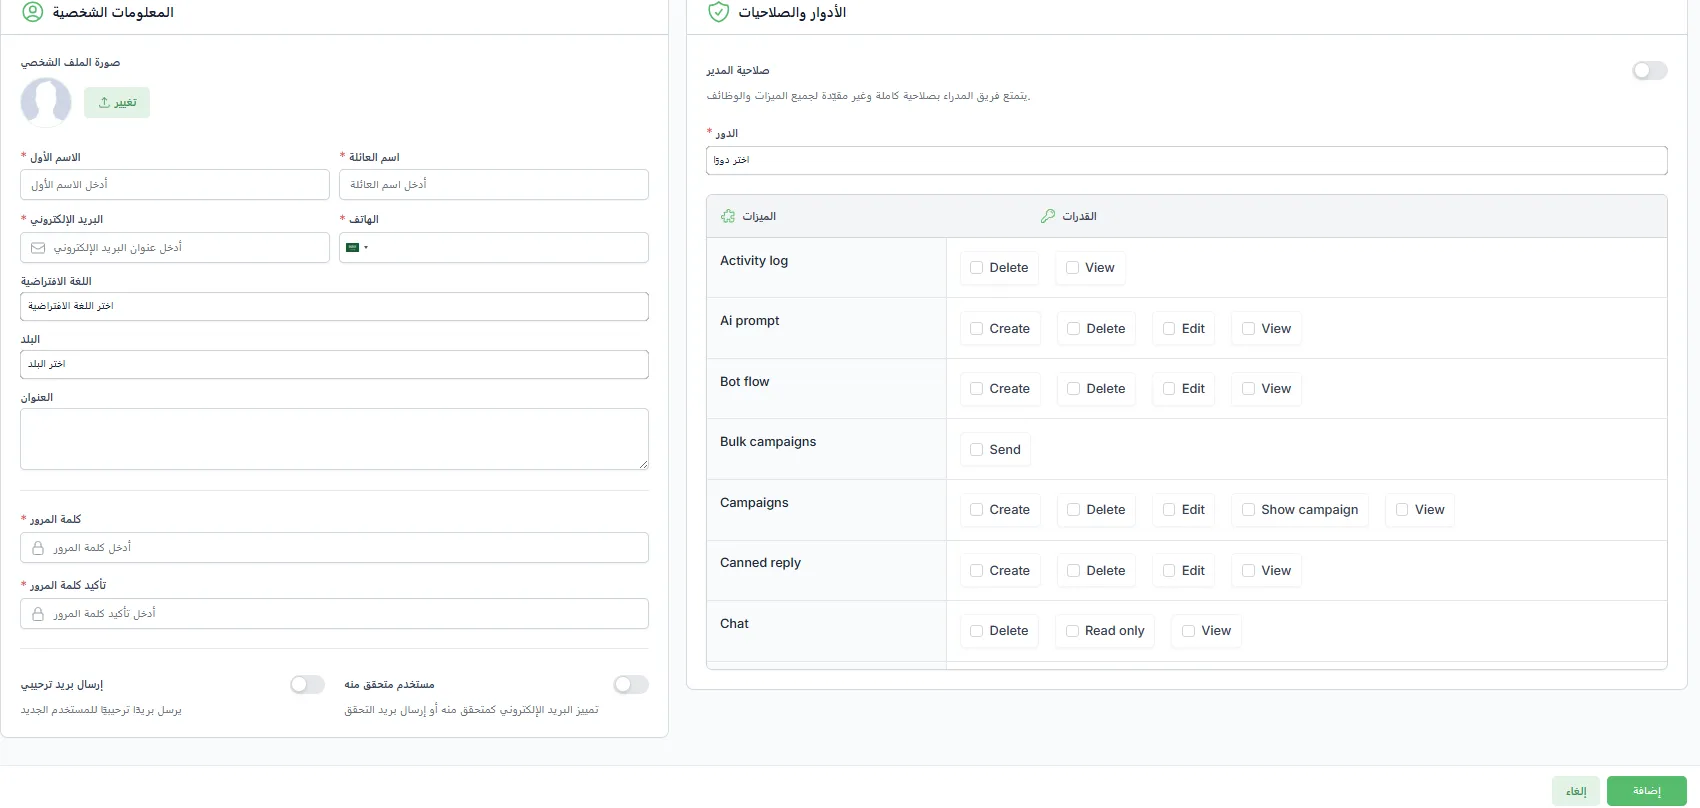Click the تغيير upload photo button
Image resolution: width=1700 pixels, height=808 pixels.
coord(117,102)
